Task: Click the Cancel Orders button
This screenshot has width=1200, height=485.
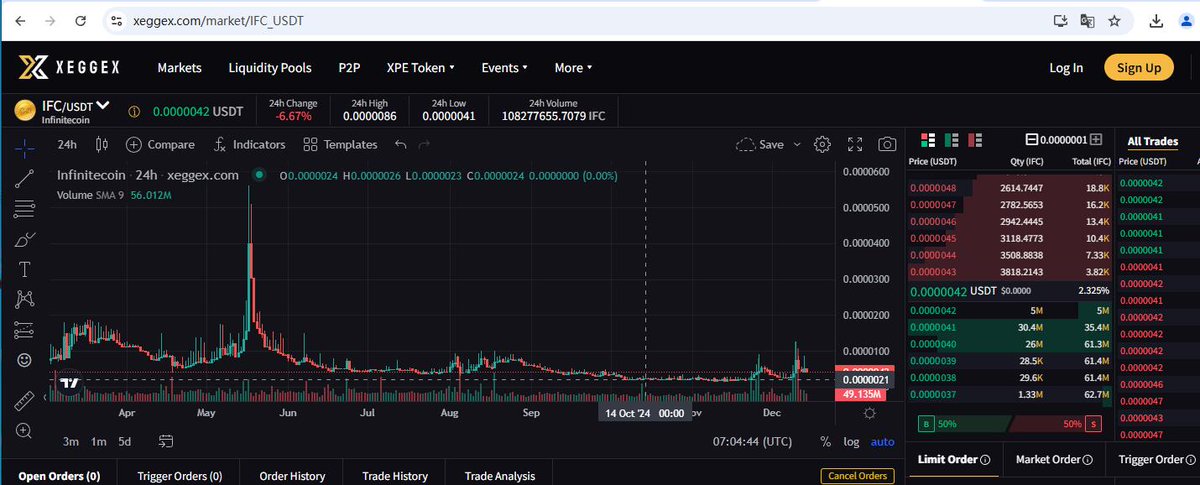Action: [x=857, y=476]
